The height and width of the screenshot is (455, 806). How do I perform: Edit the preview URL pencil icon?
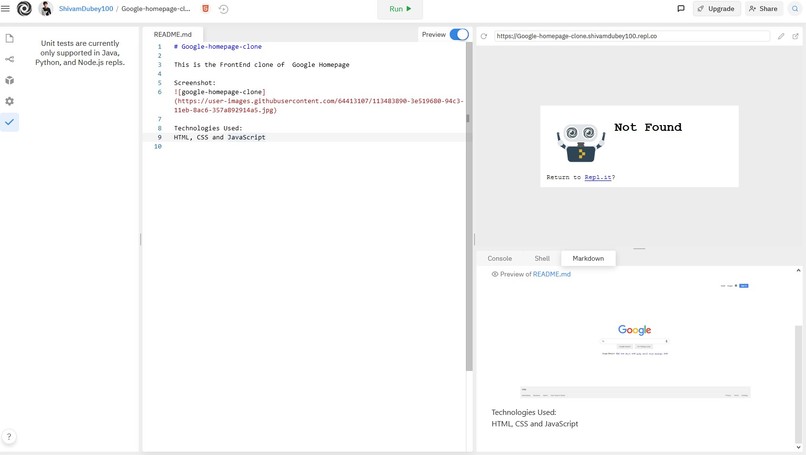(781, 36)
